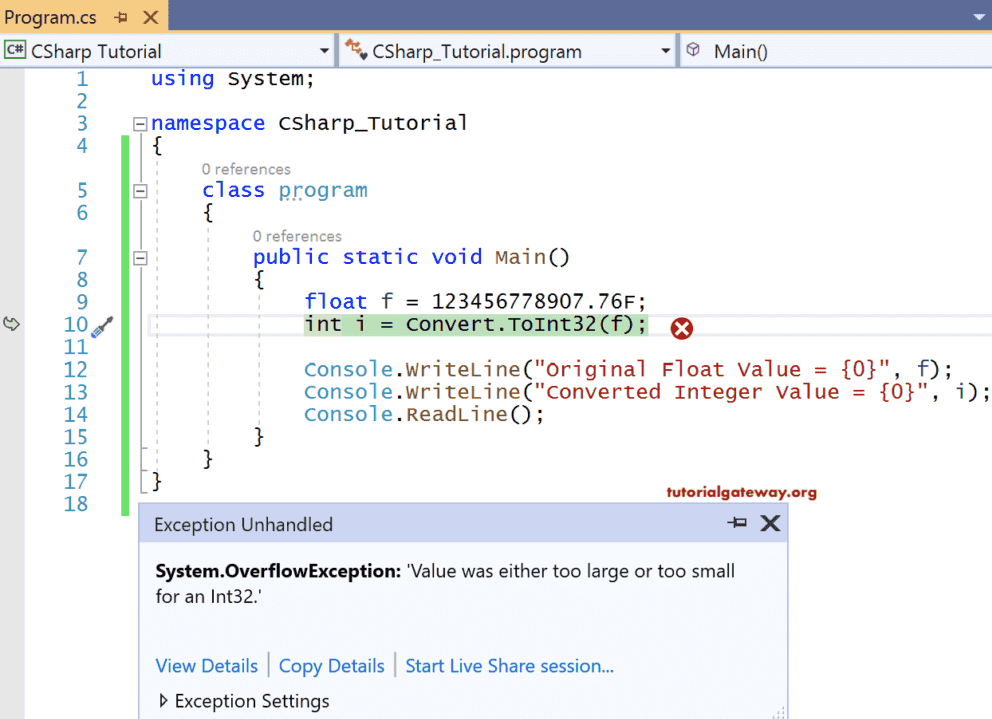Image resolution: width=992 pixels, height=719 pixels.
Task: Click the class icon beside CSharp_Tutorial.program
Action: [356, 50]
